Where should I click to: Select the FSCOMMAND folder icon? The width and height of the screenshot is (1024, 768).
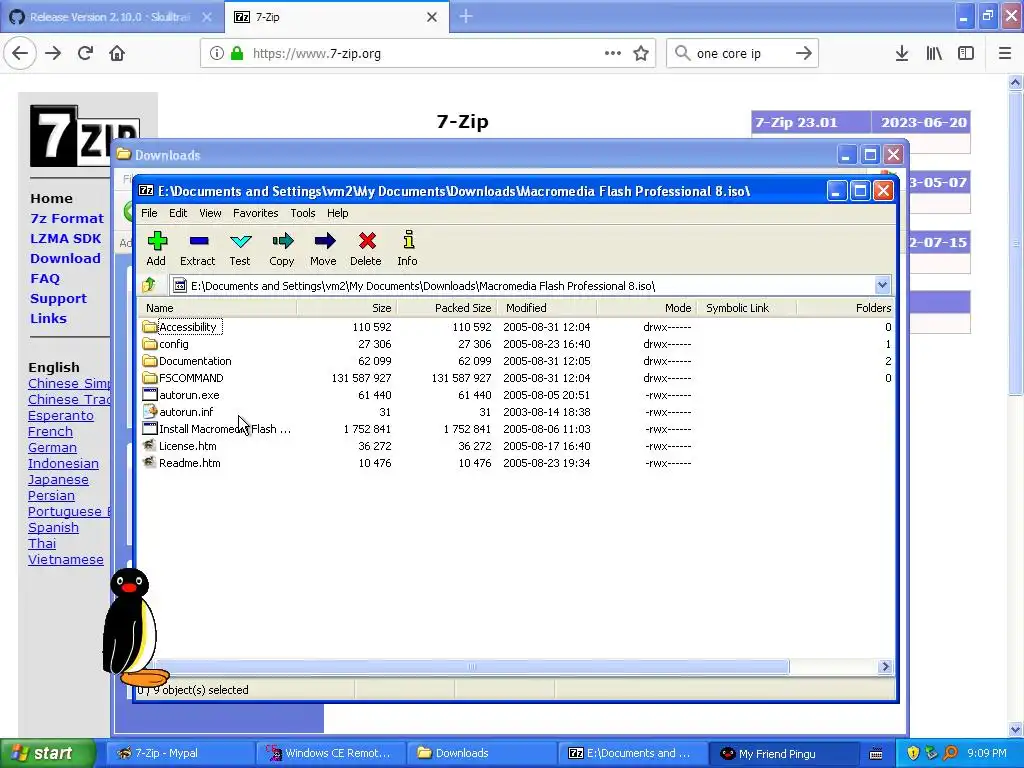(x=150, y=377)
